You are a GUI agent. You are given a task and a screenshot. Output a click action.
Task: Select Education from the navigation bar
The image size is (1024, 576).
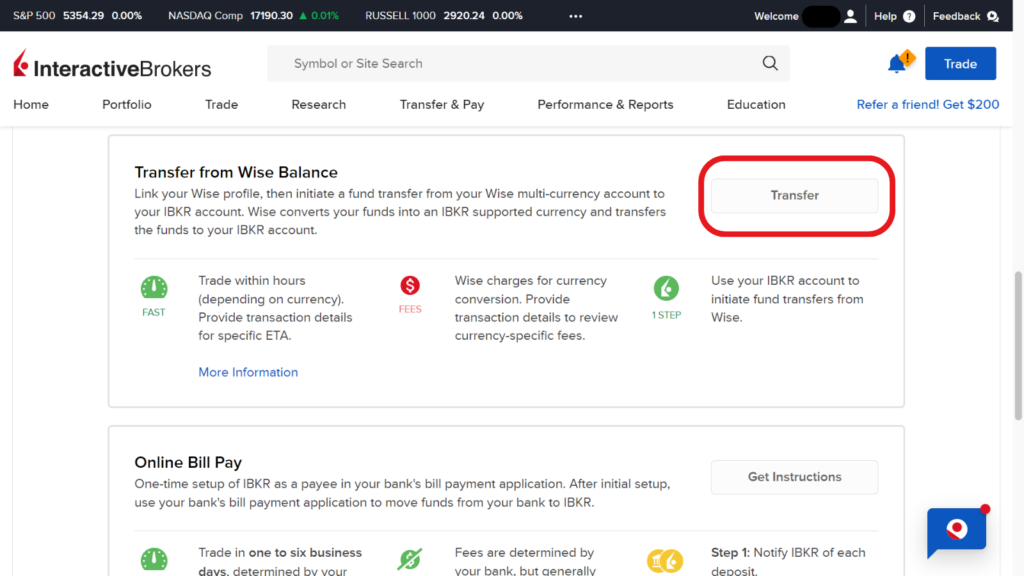tap(755, 104)
